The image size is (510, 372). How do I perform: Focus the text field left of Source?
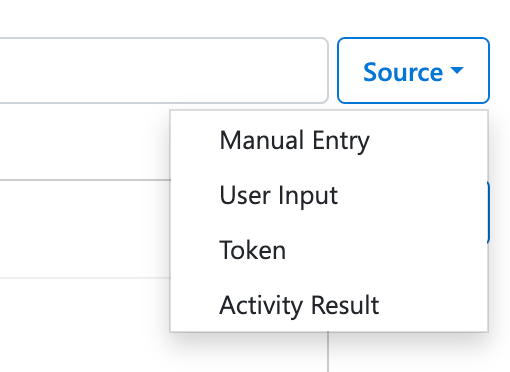(x=164, y=70)
